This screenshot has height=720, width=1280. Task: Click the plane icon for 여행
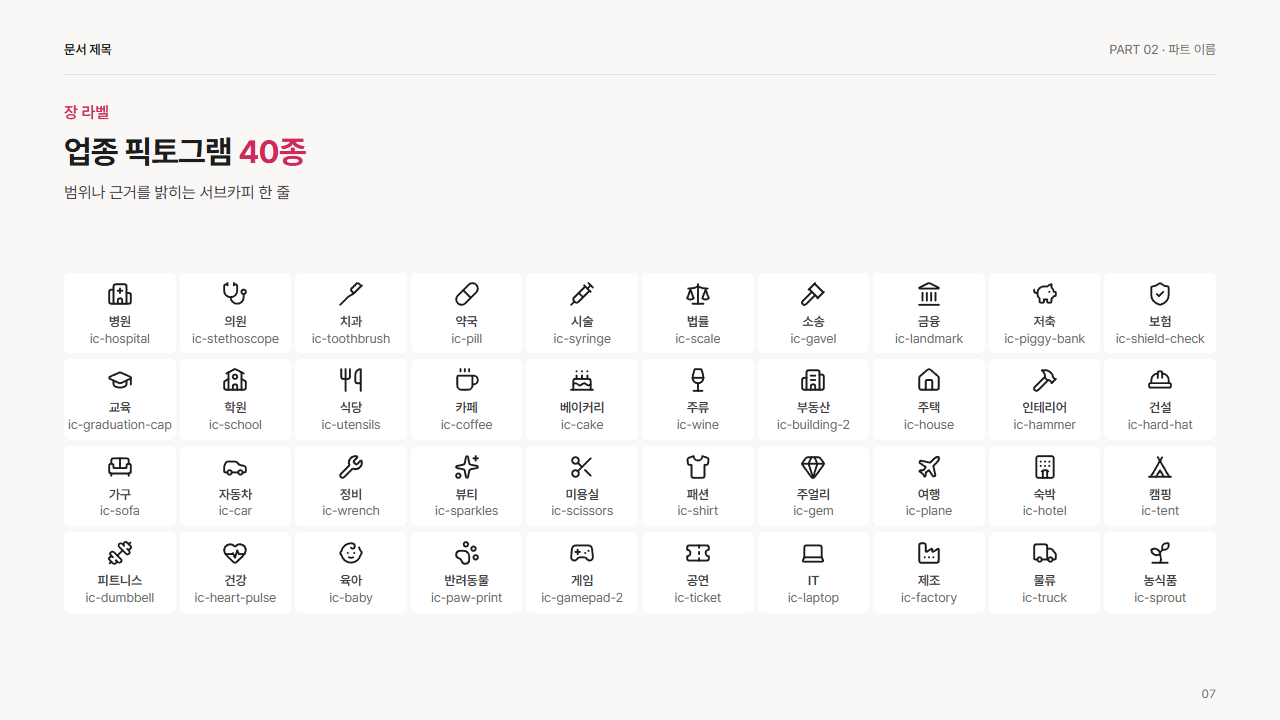pos(929,467)
